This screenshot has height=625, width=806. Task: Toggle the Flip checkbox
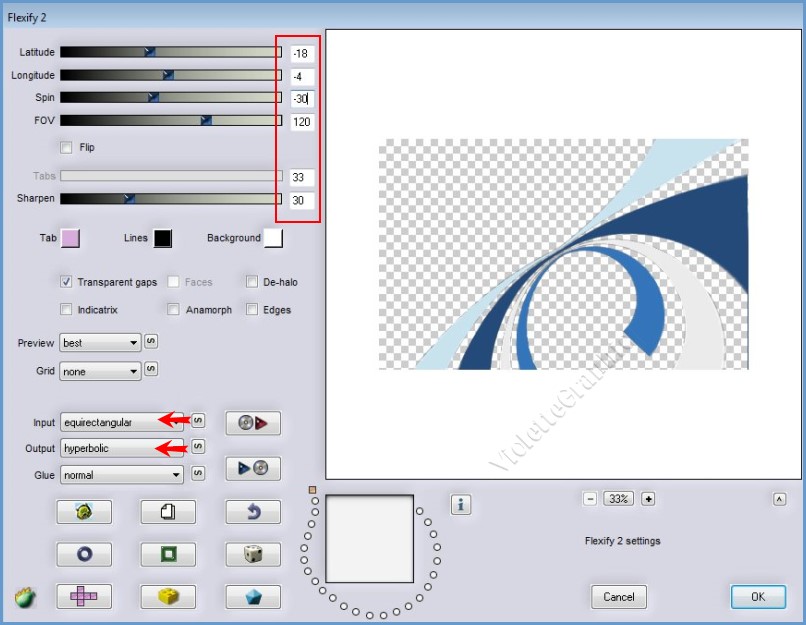(x=67, y=147)
